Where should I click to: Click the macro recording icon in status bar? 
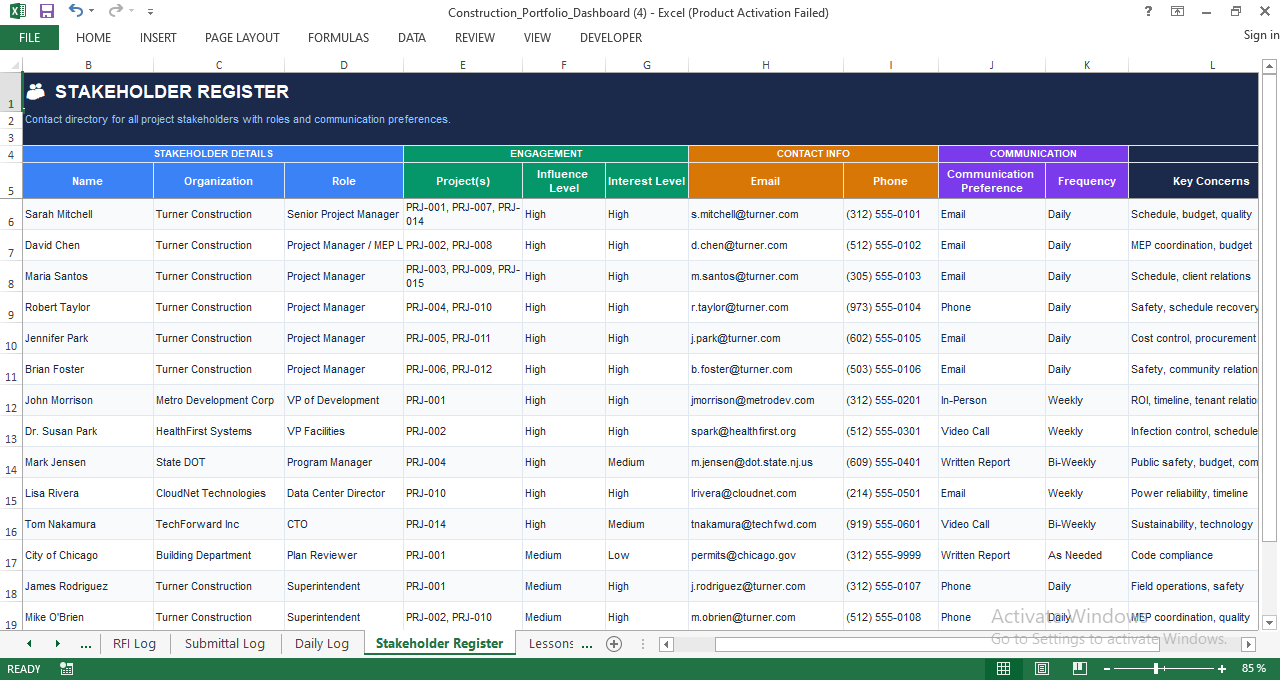[67, 669]
